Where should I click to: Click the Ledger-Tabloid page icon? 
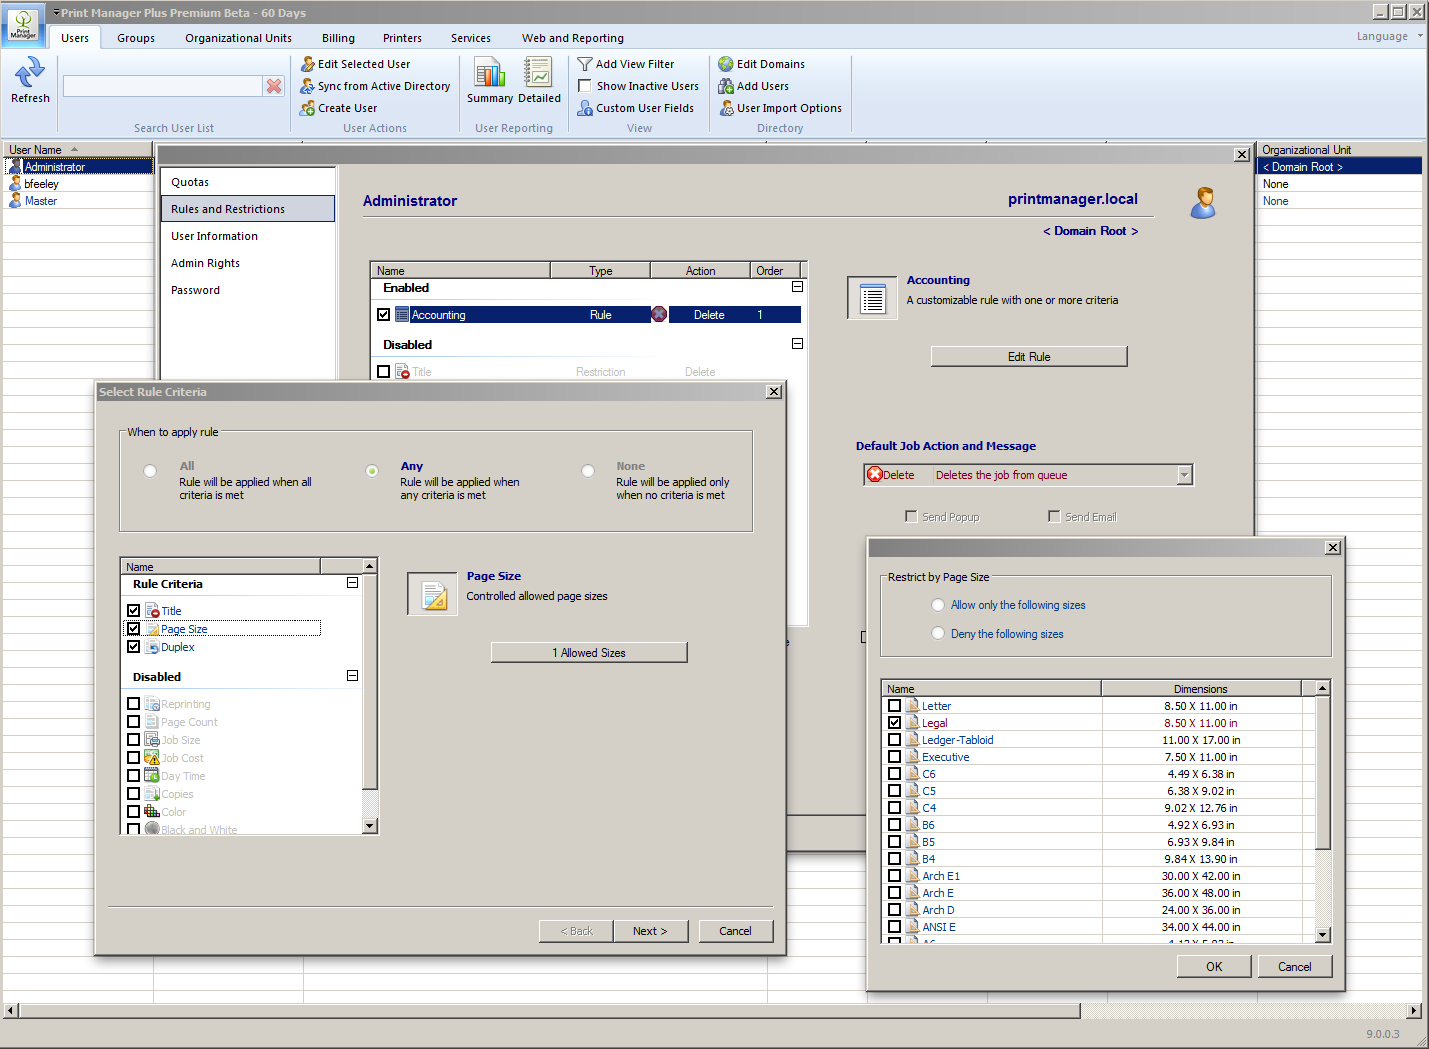(912, 739)
